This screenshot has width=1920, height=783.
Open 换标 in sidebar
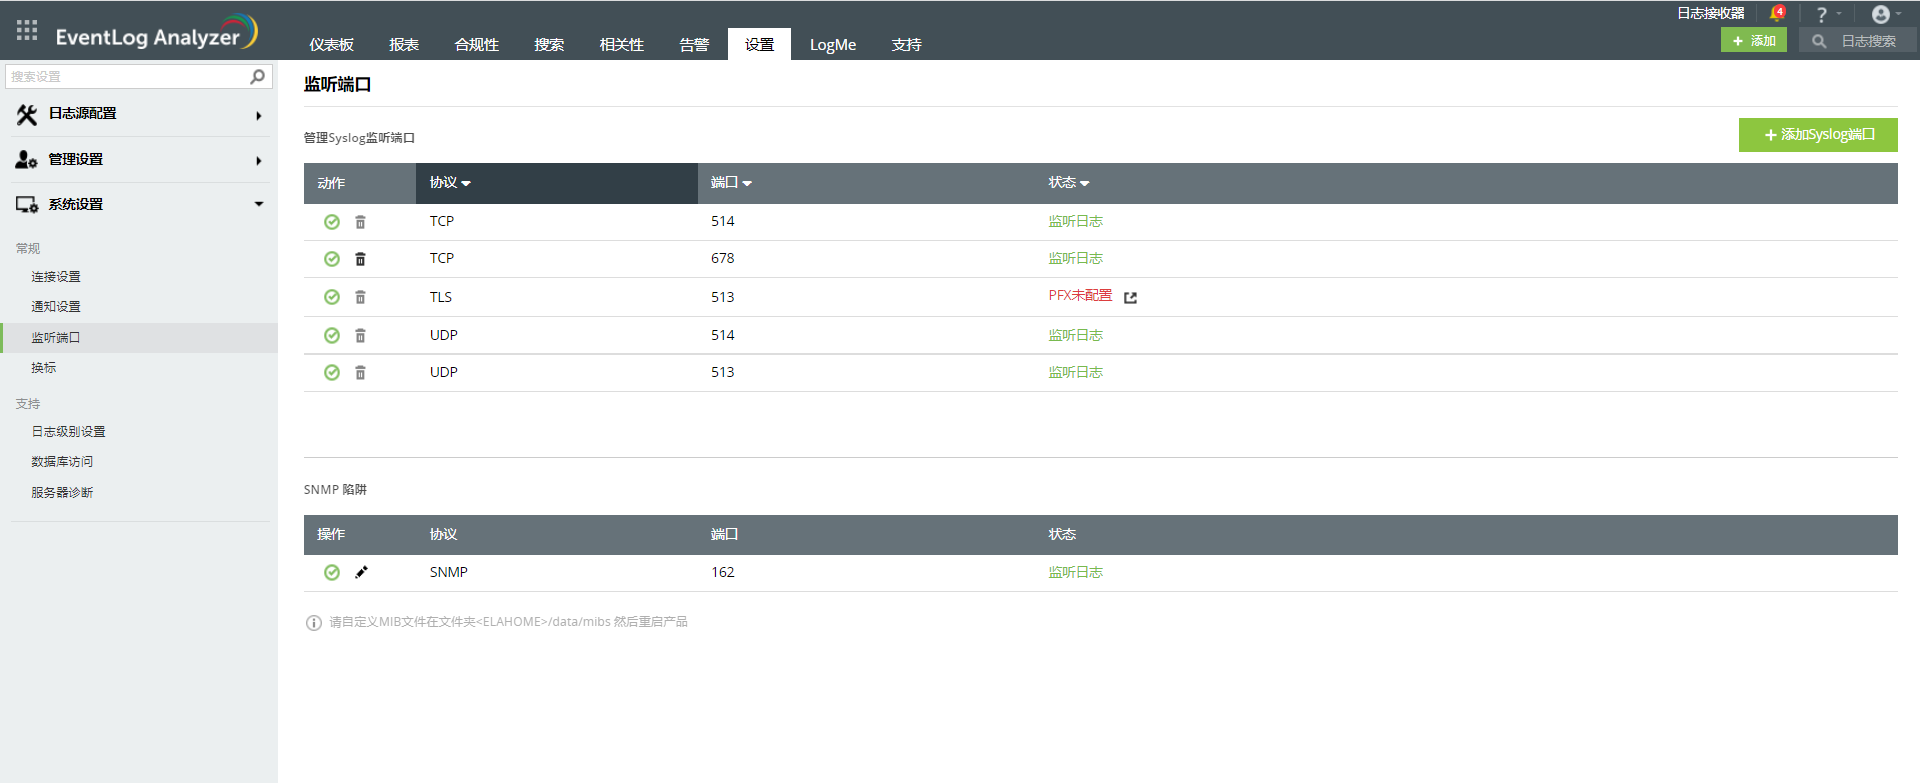[x=44, y=368]
